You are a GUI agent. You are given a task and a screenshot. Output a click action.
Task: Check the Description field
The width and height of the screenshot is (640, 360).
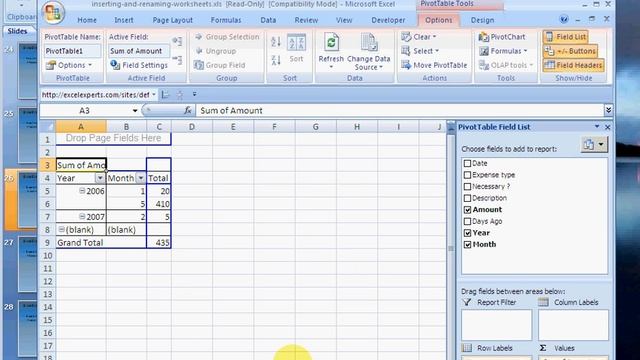tap(468, 198)
